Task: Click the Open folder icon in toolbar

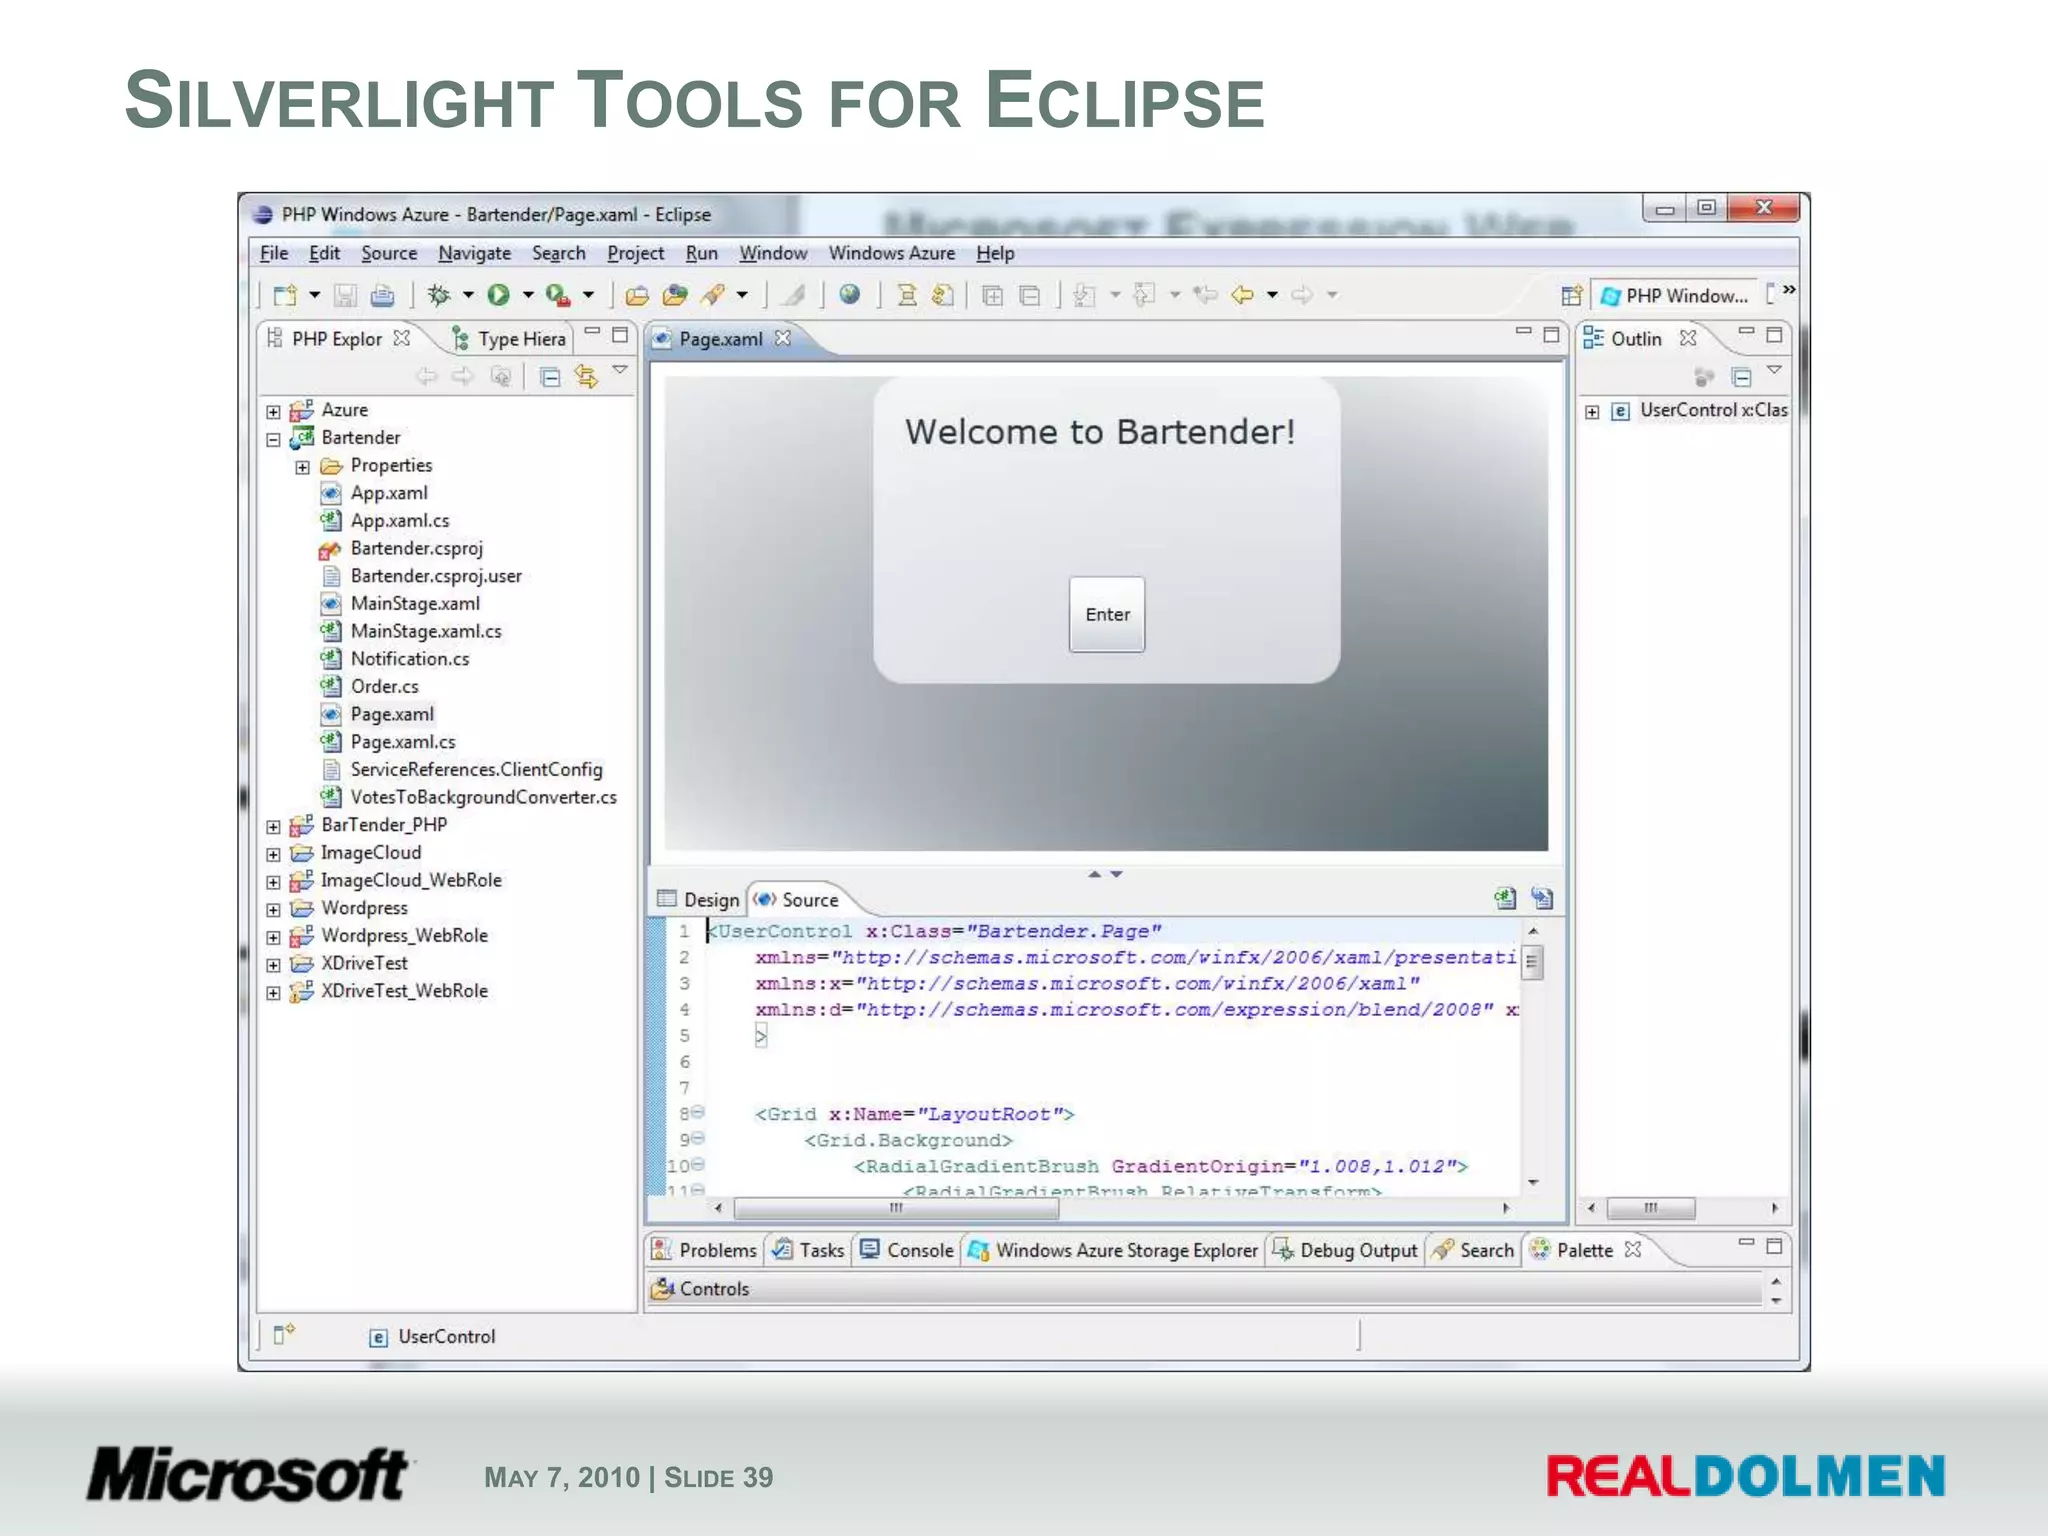Action: tap(637, 295)
